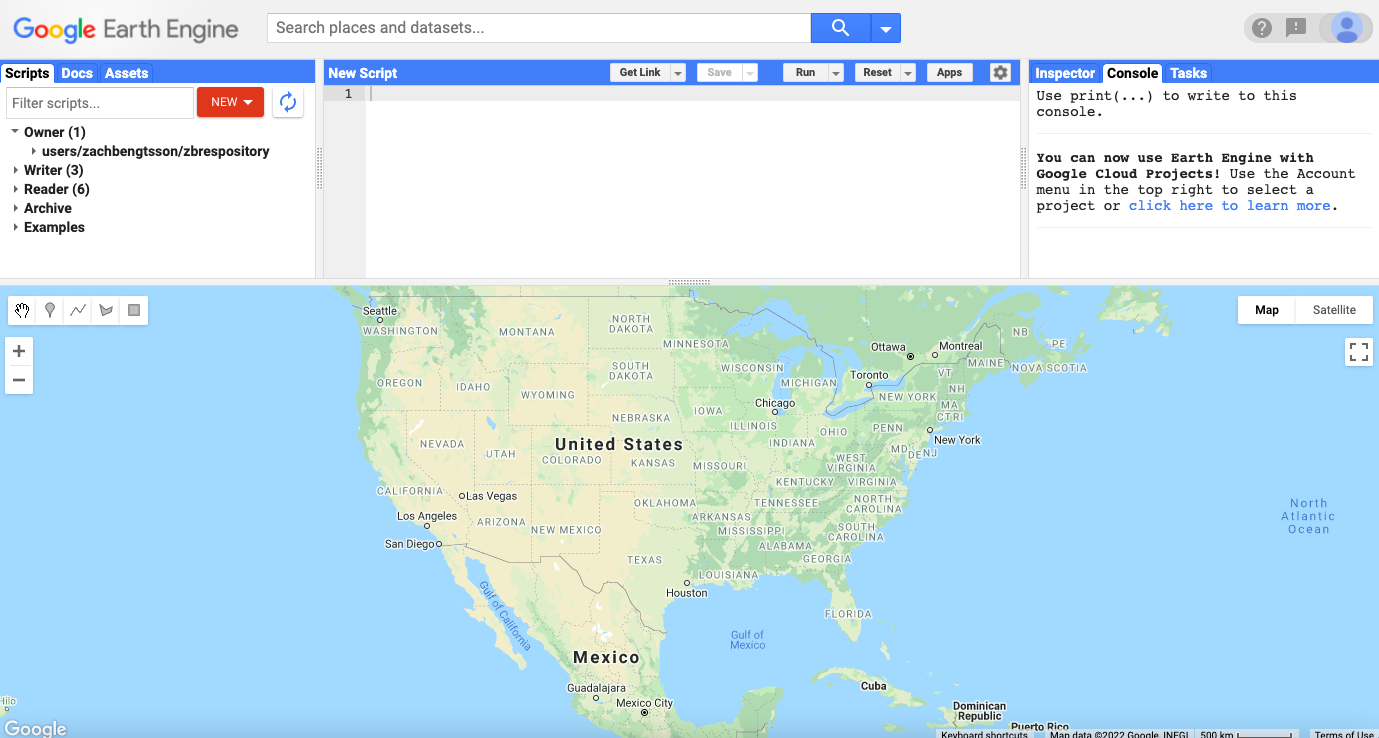Image resolution: width=1379 pixels, height=738 pixels.
Task: Click the Houston city label
Action: (x=687, y=593)
